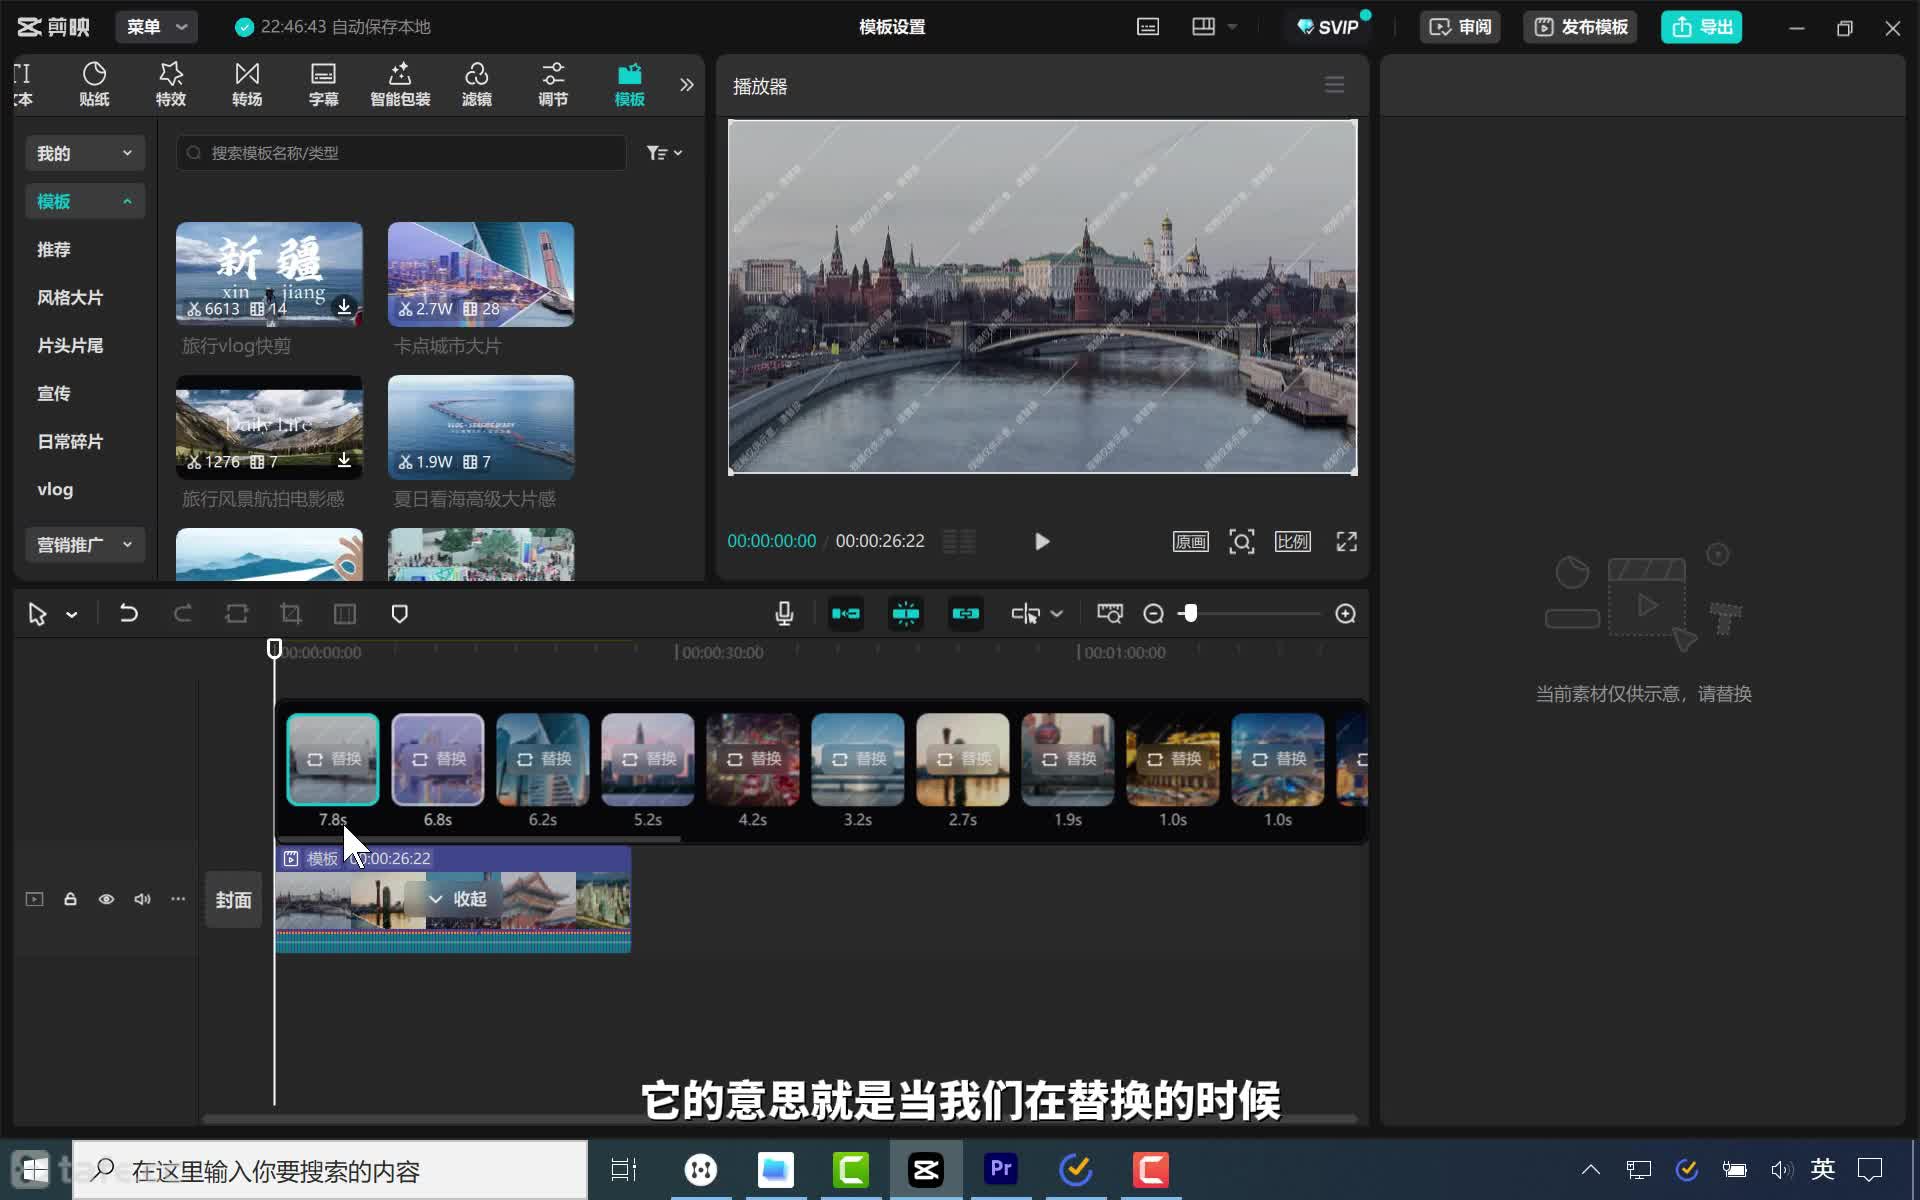Open the 菜单 menu dropdown
The height and width of the screenshot is (1200, 1920).
pos(157,27)
